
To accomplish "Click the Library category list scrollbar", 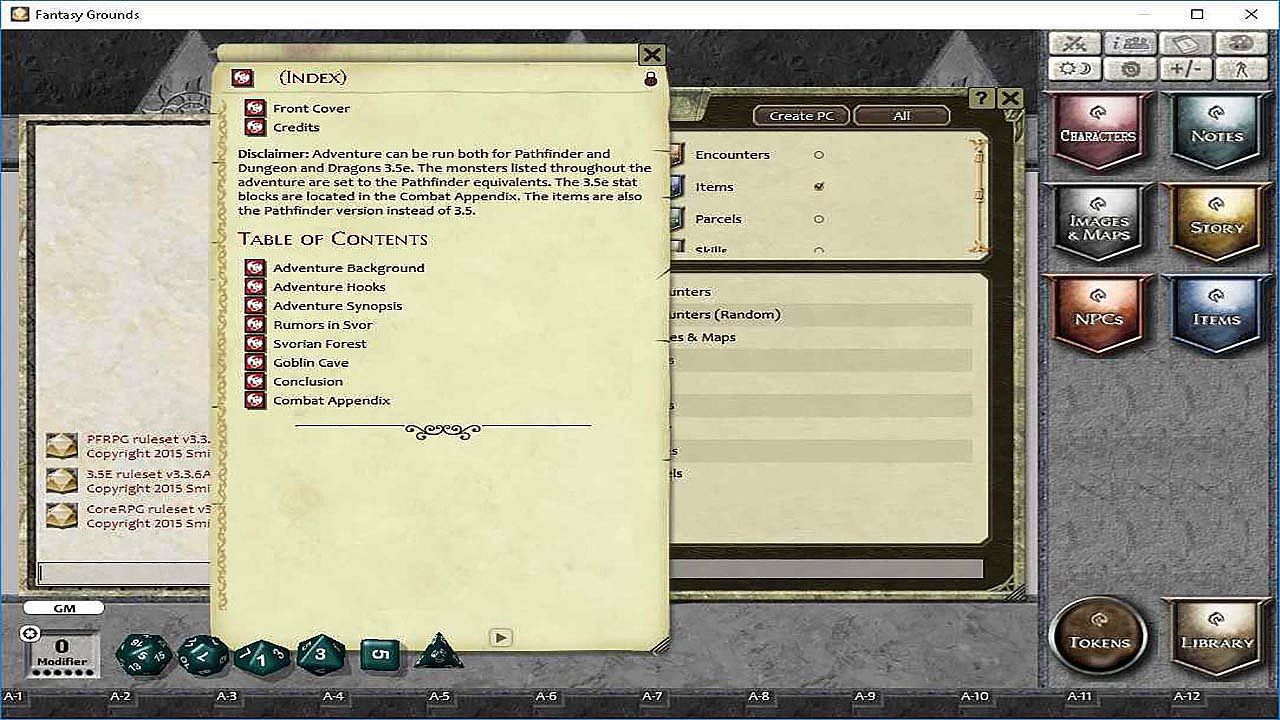I will tap(978, 196).
